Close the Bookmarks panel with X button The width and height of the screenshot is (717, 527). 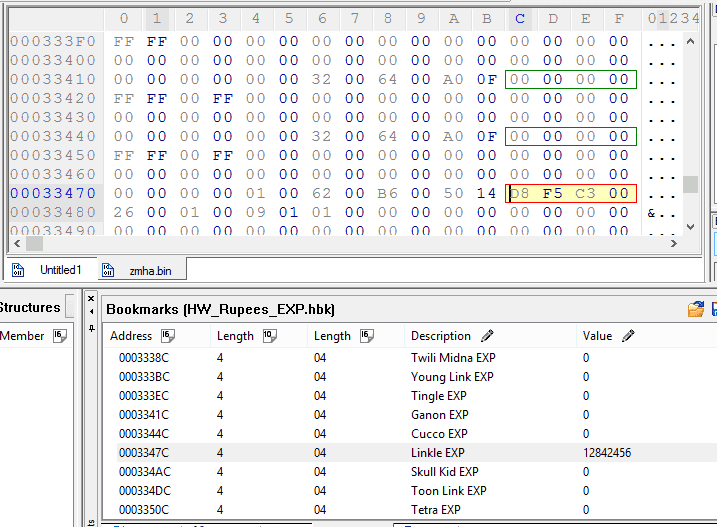(x=91, y=299)
